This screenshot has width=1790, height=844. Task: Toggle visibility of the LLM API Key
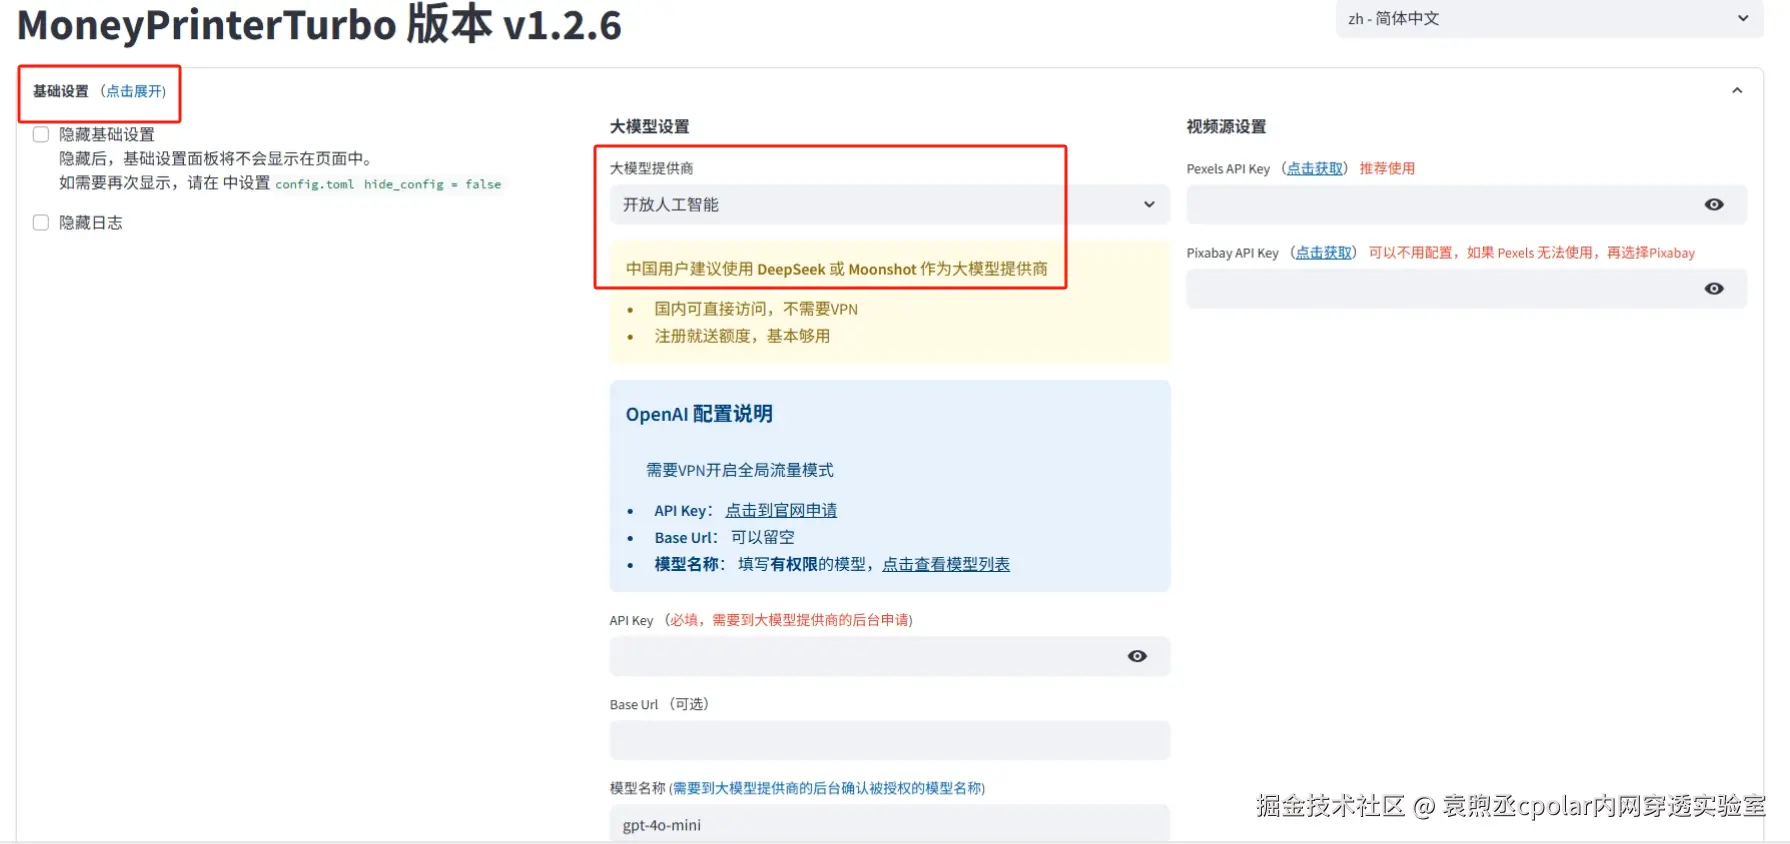coord(1137,657)
